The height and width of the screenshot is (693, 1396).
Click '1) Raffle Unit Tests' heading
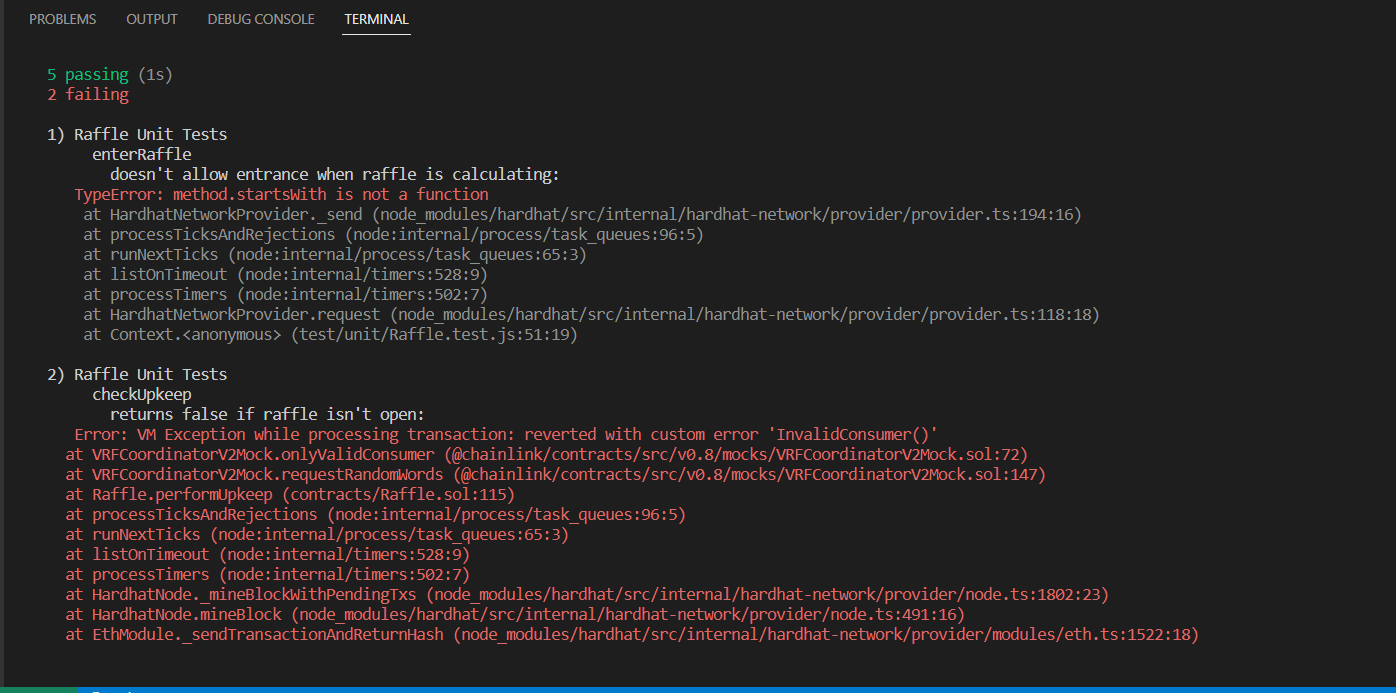coord(137,135)
